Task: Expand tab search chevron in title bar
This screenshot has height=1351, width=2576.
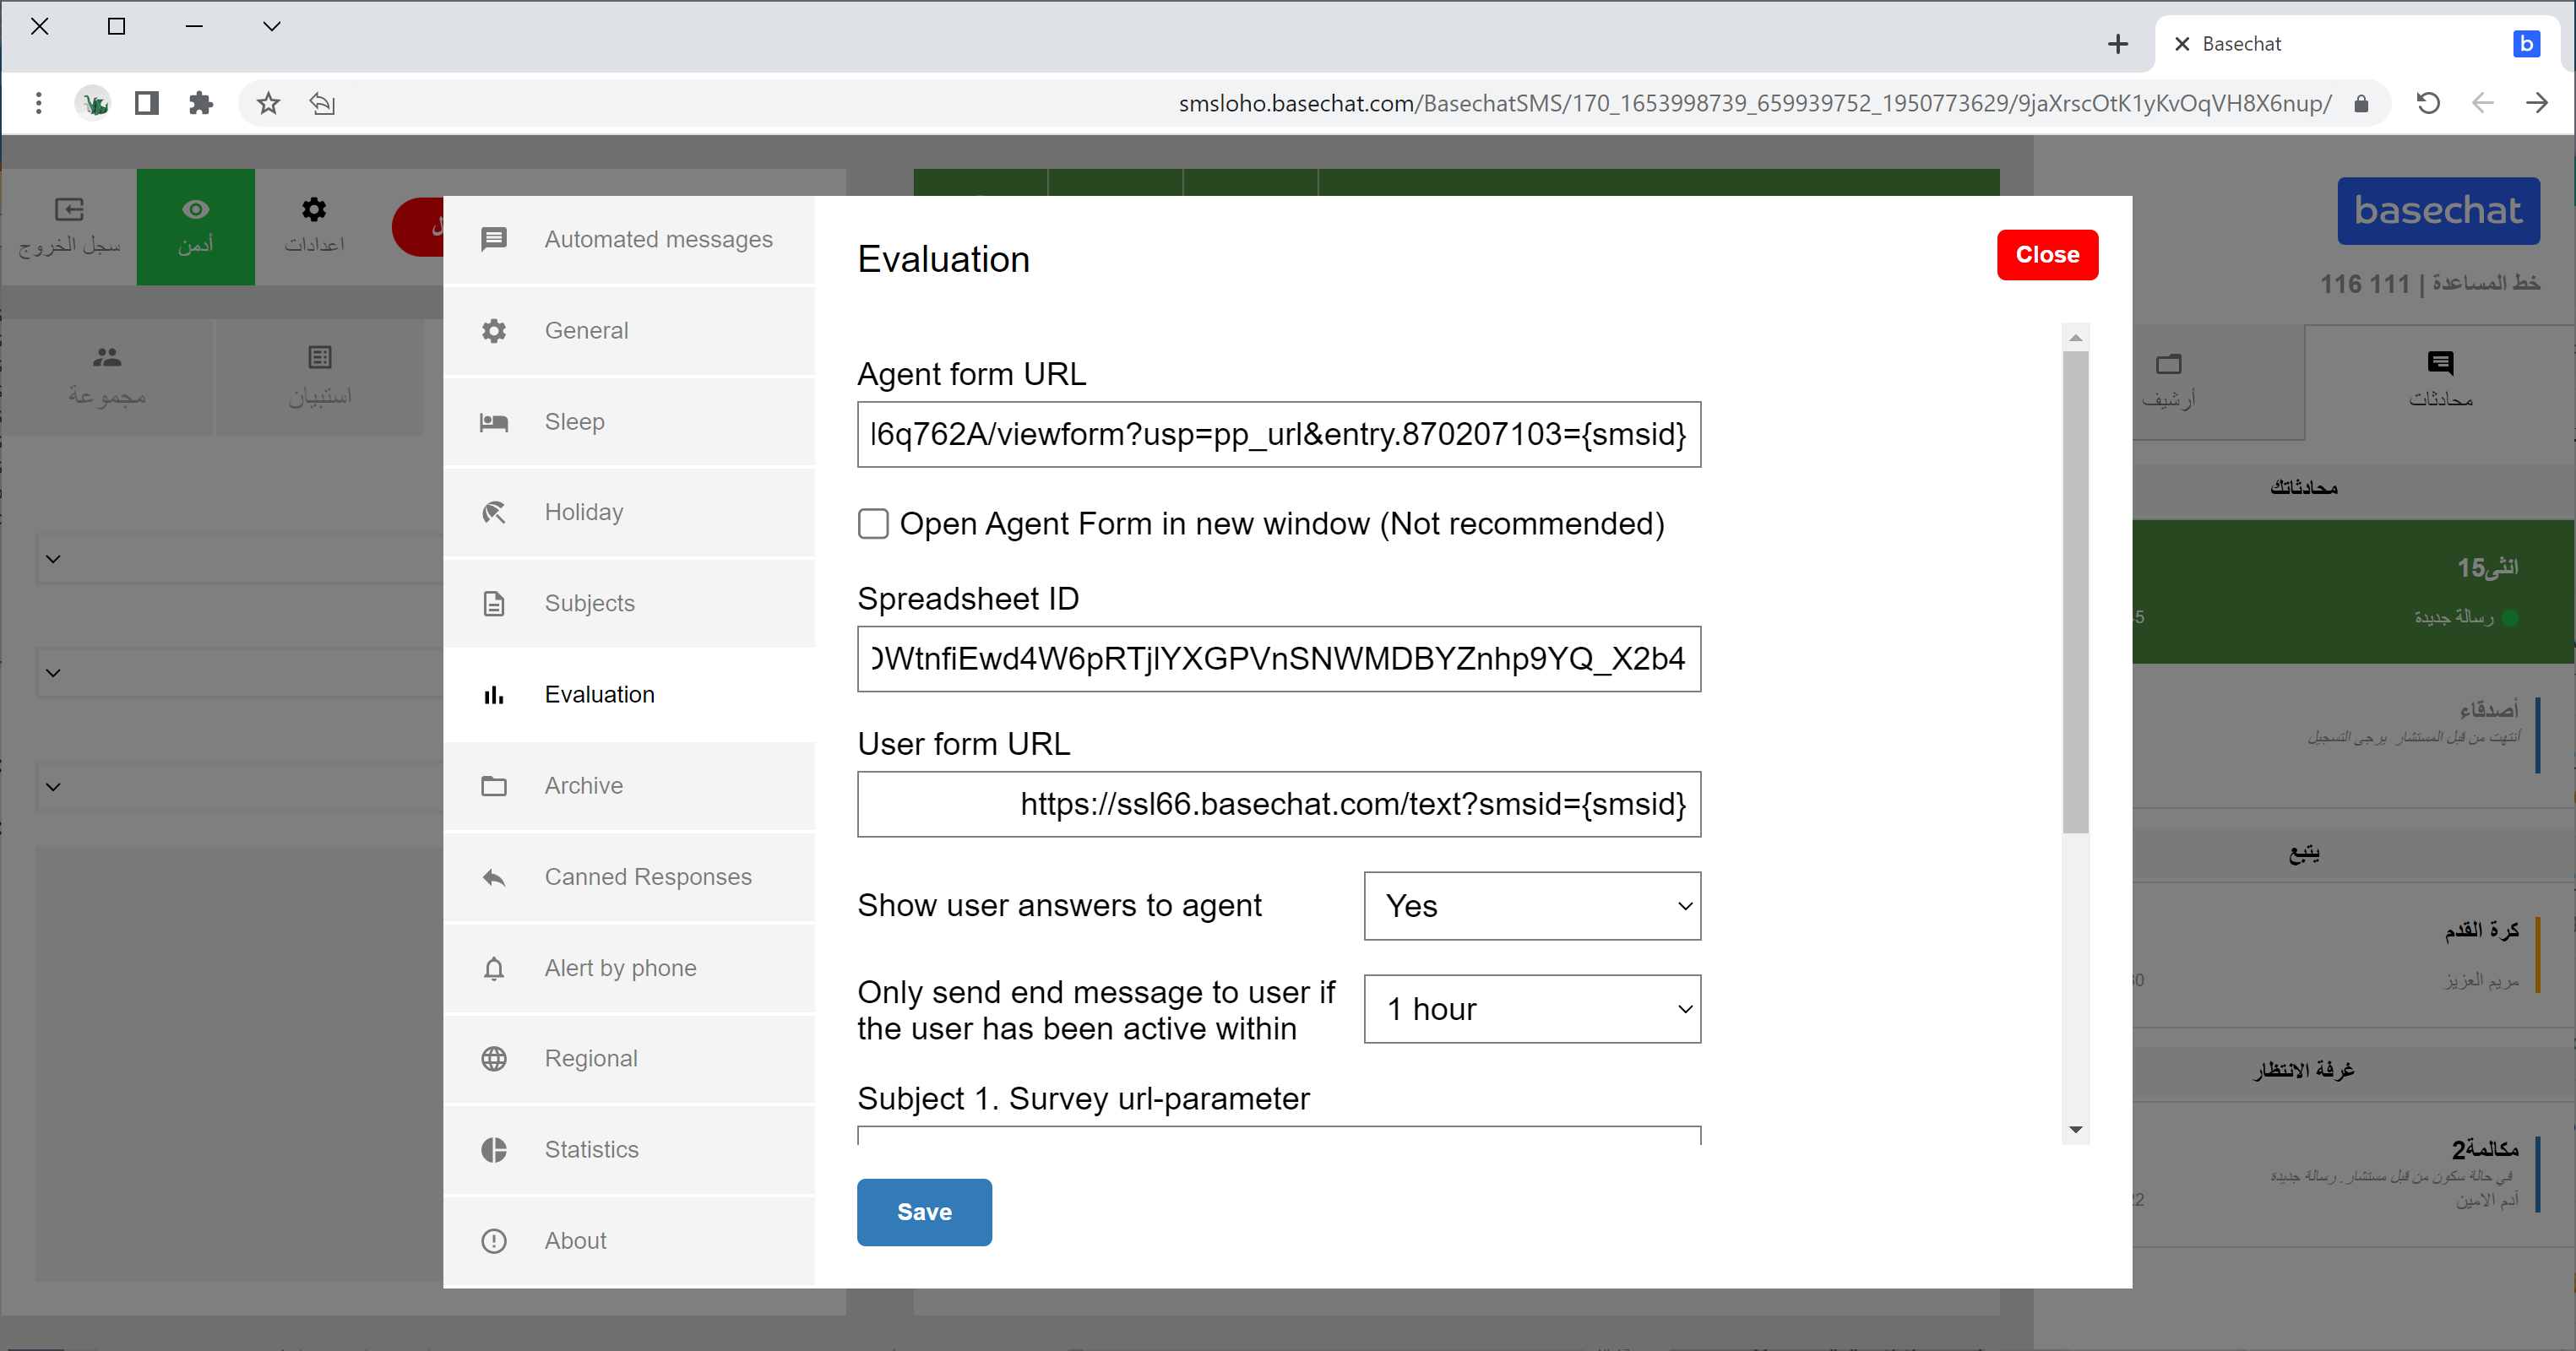Action: 271,26
